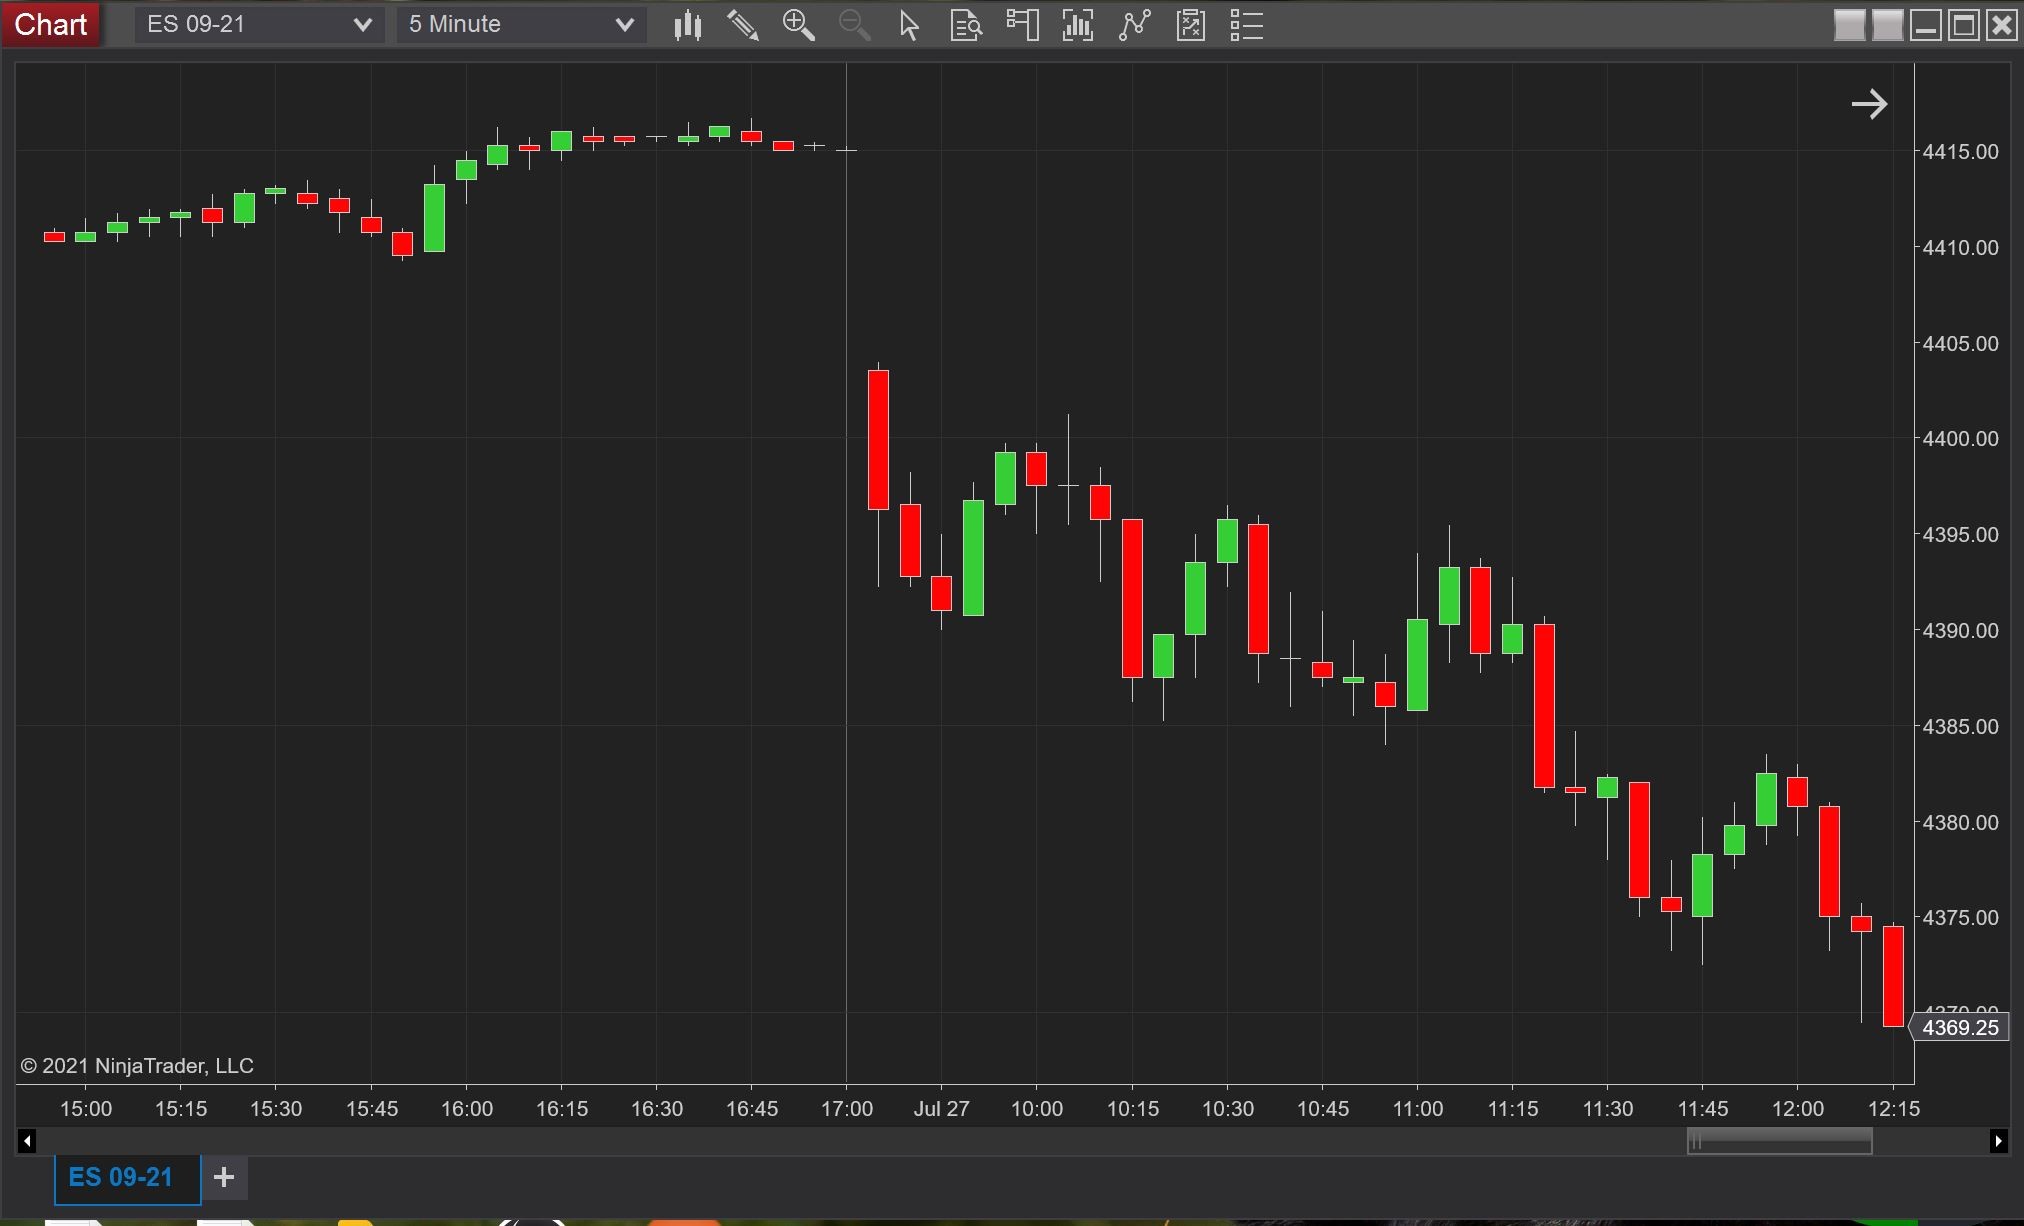
Task: Click the first gray link-color square
Action: click(1849, 25)
